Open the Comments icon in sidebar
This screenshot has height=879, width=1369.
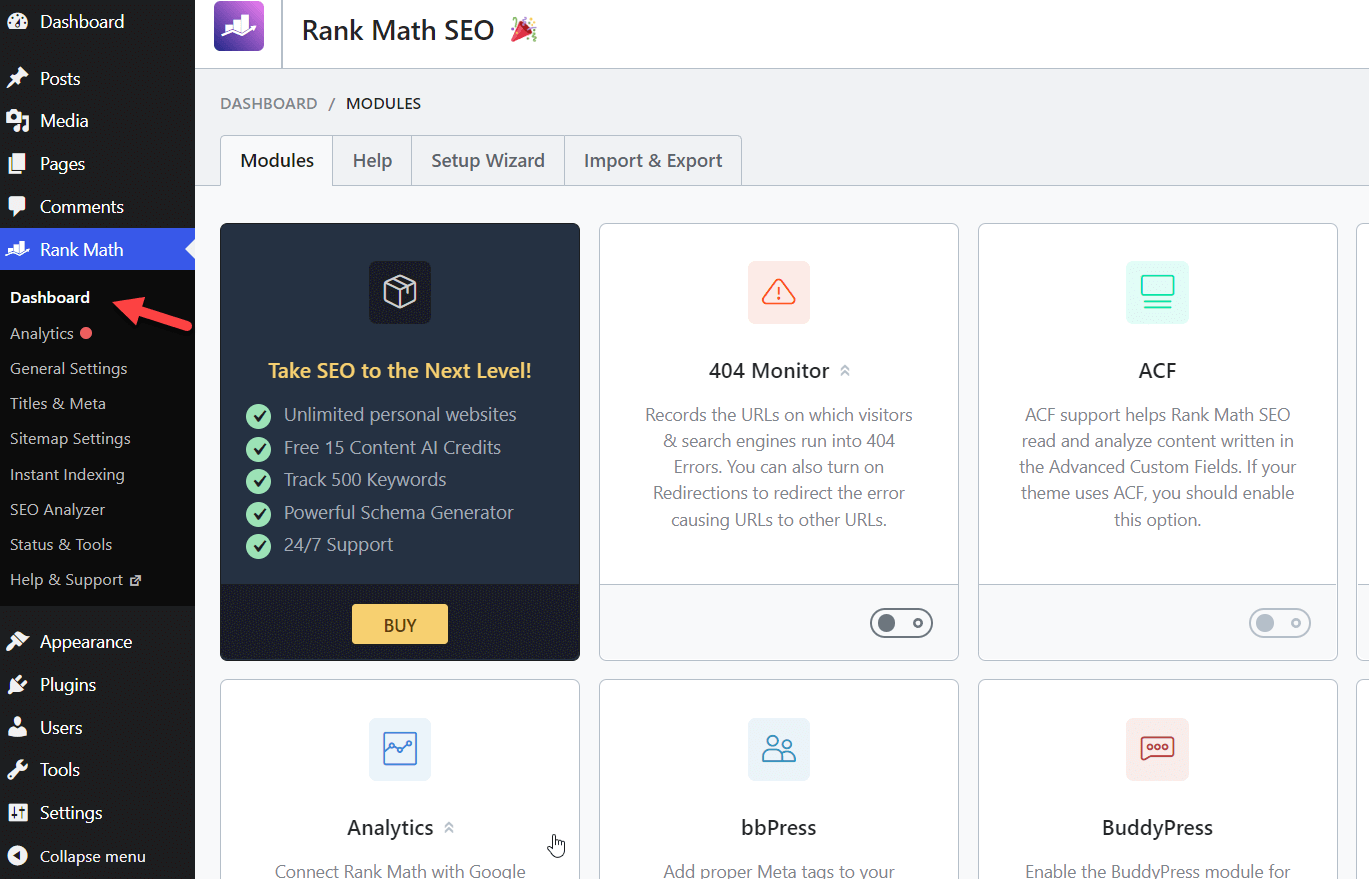coord(22,206)
